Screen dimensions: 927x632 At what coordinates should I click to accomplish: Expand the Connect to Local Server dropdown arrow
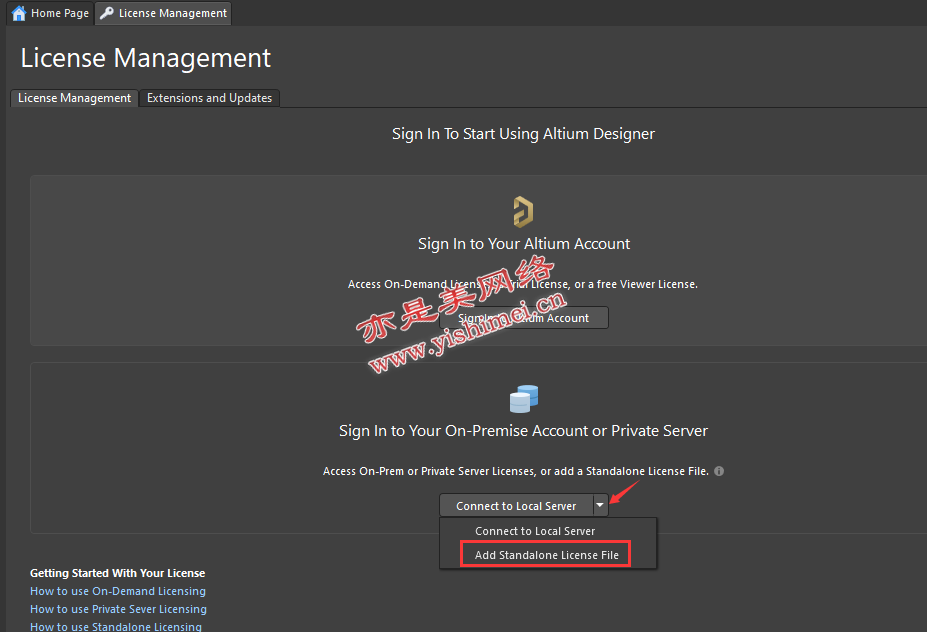[600, 505]
